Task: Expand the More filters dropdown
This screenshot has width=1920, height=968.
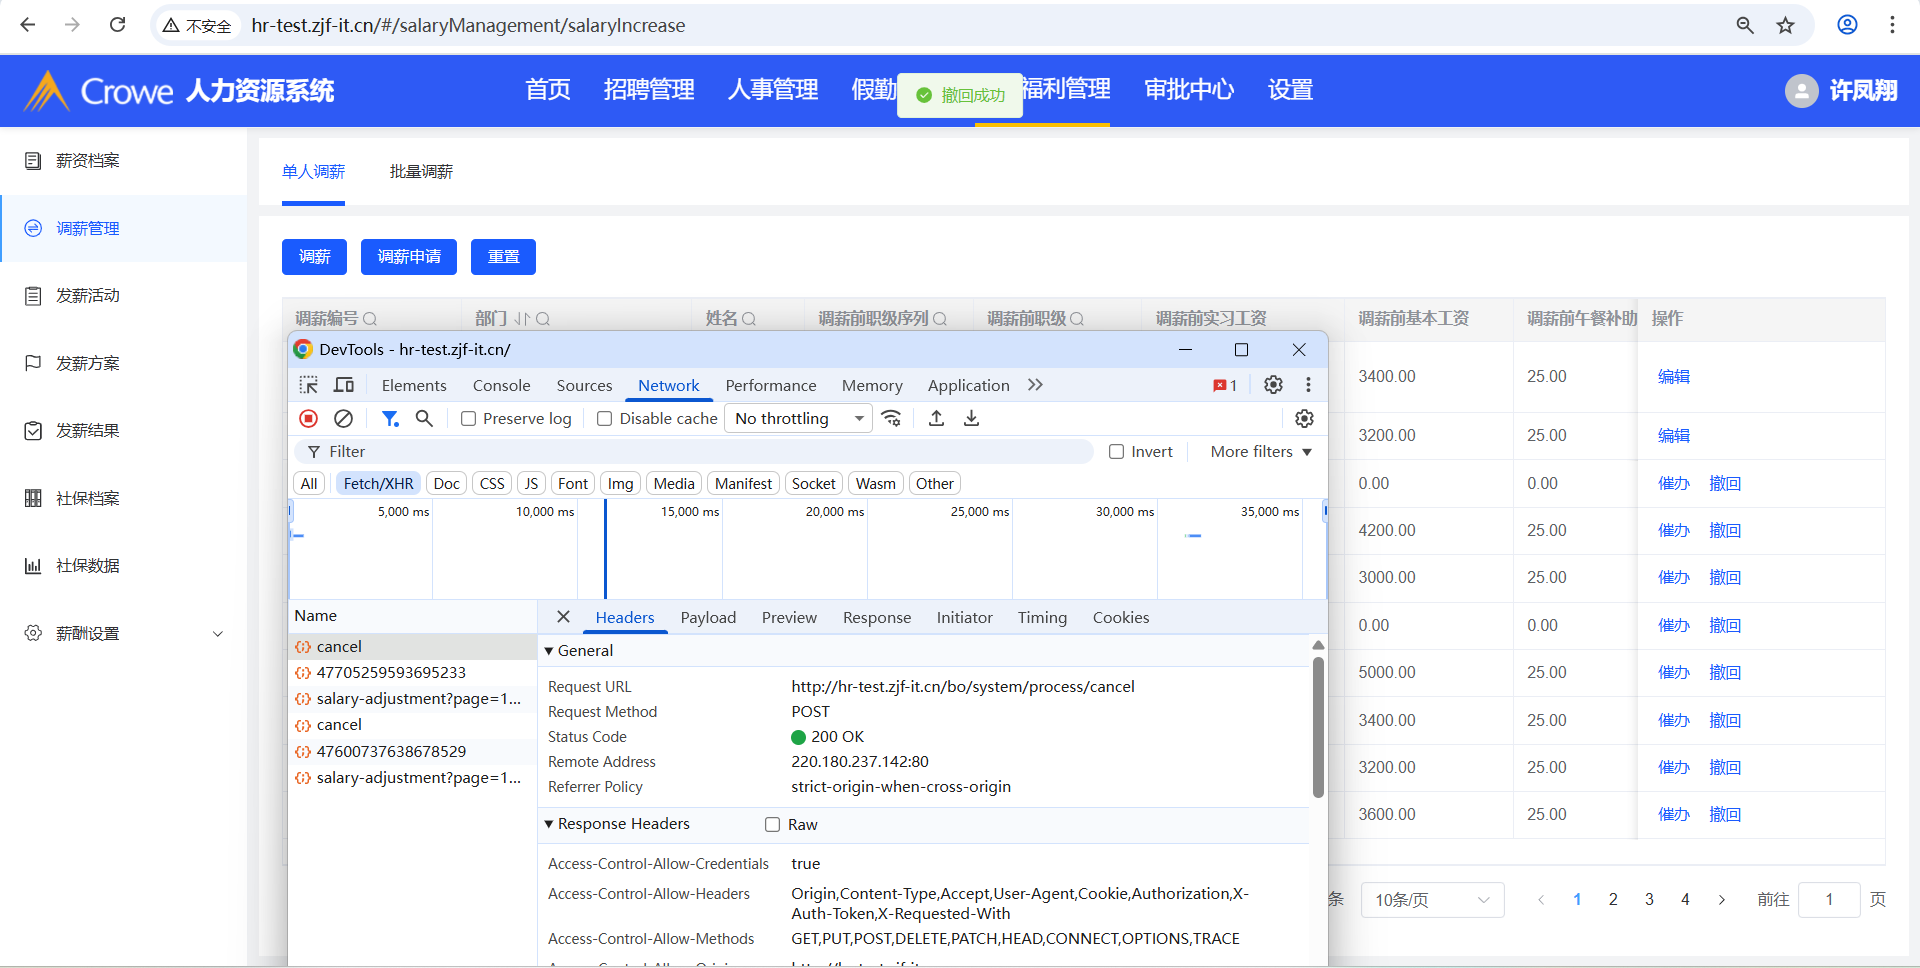Action: [1260, 452]
